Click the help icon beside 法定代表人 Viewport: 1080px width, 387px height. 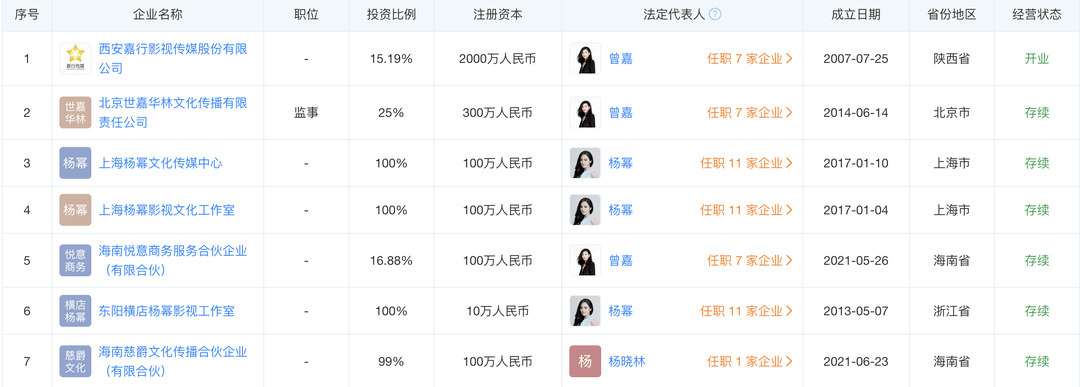[x=715, y=14]
